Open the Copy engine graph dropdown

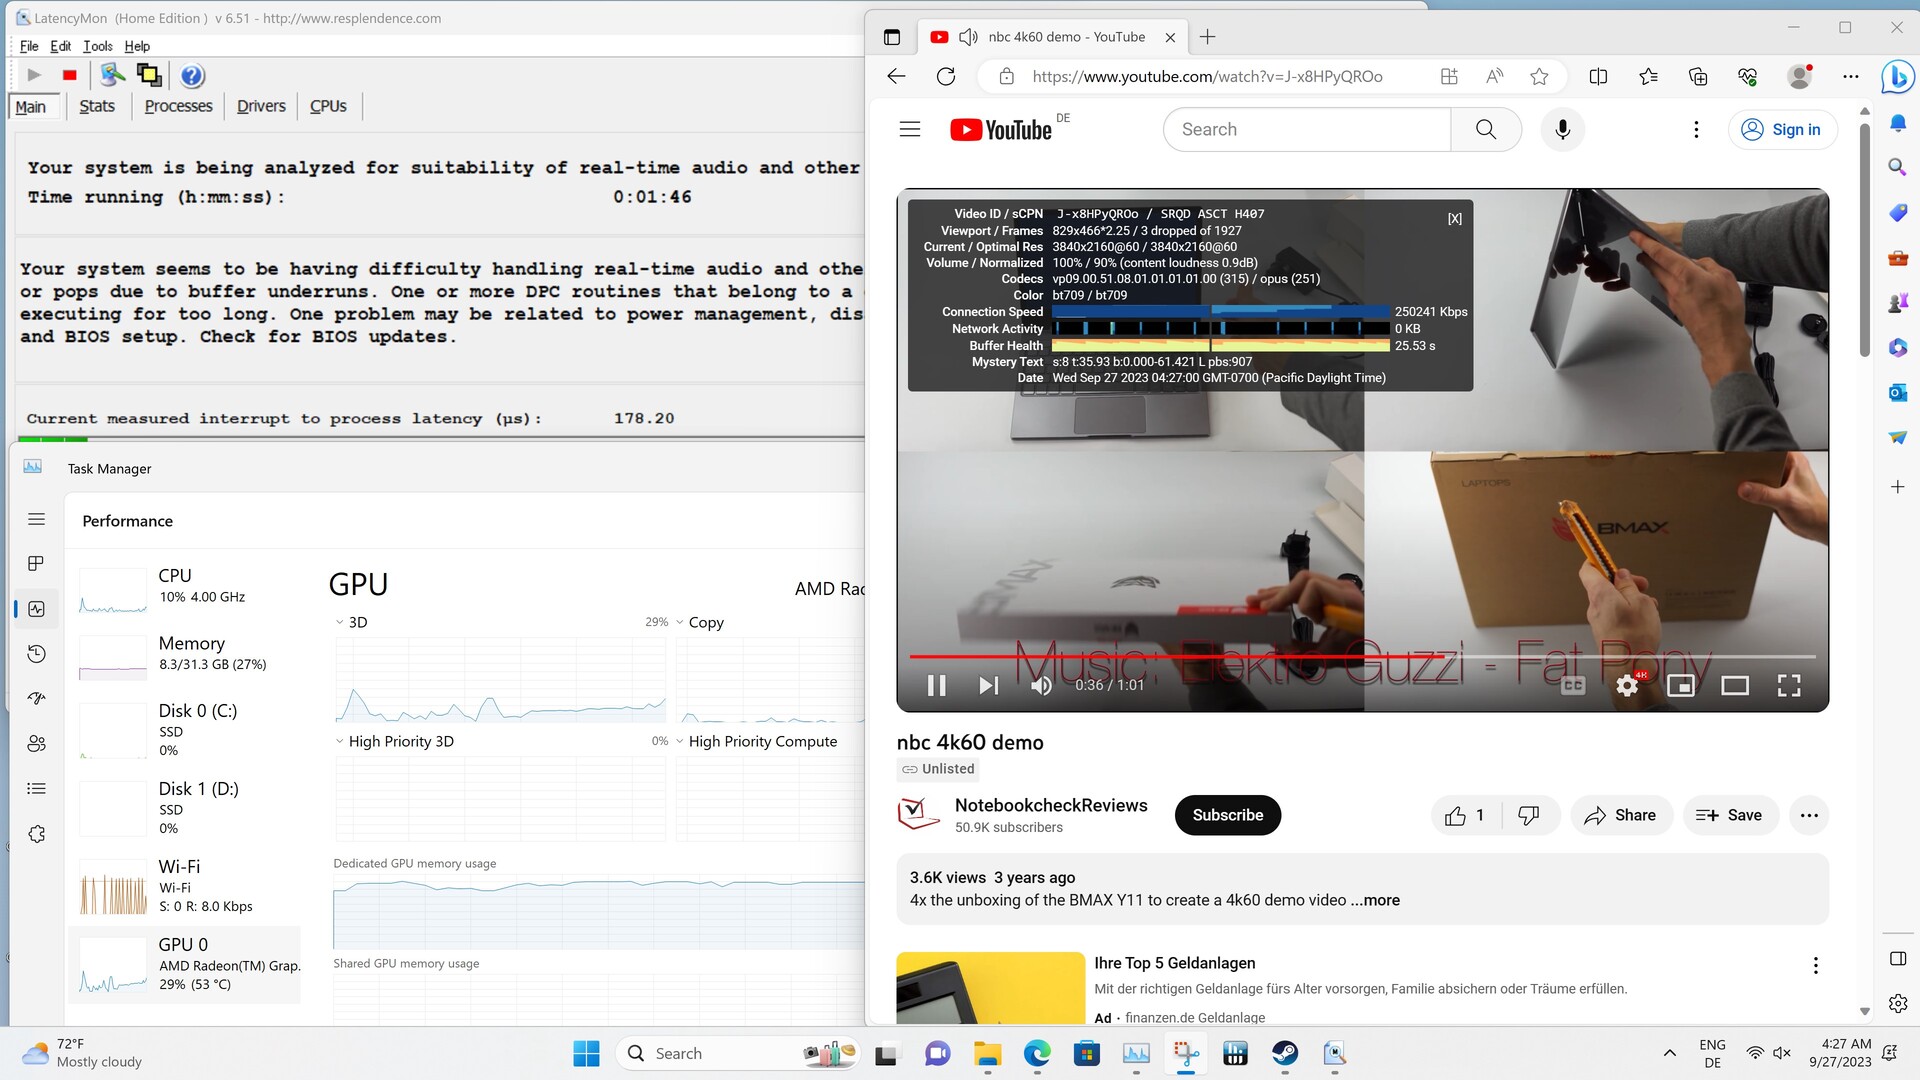[680, 622]
